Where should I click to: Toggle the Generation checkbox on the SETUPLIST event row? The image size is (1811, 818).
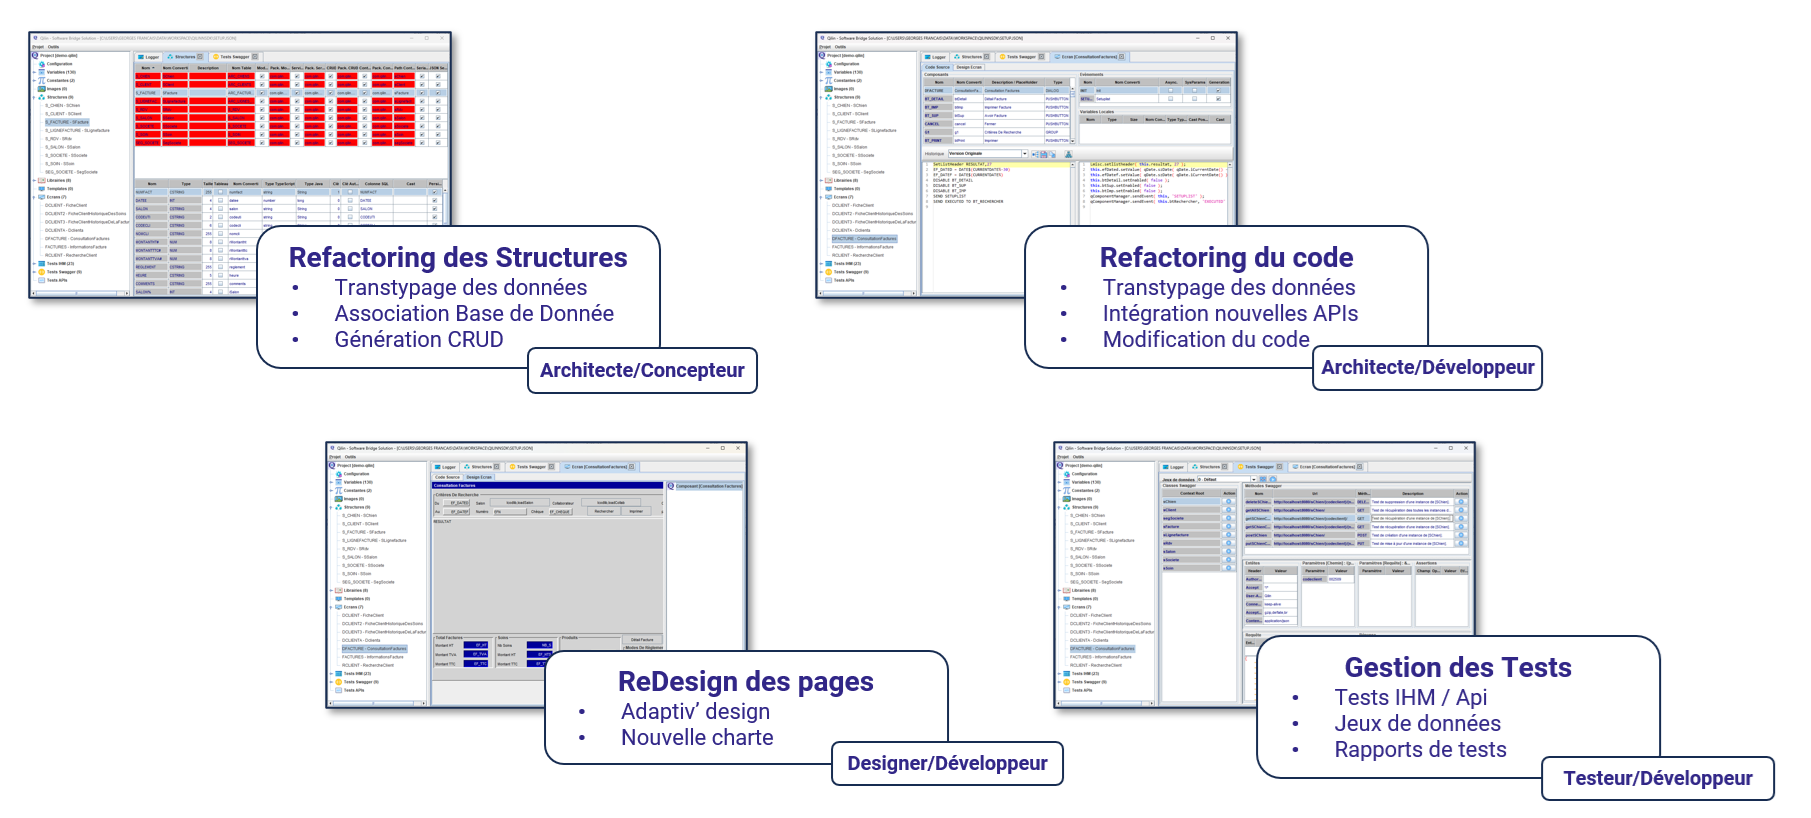click(1218, 99)
